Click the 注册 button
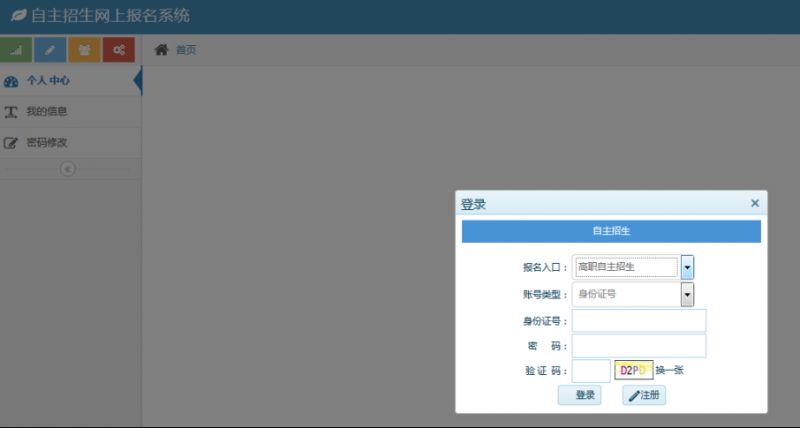The height and width of the screenshot is (428, 800). (644, 395)
